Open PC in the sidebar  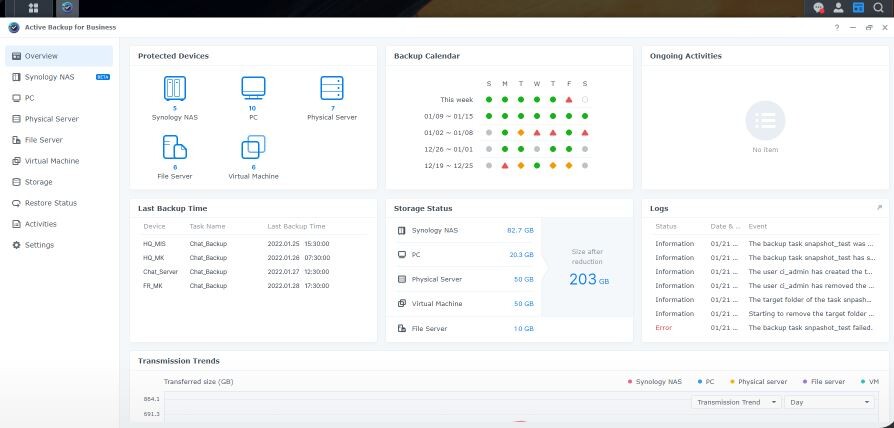[59, 98]
